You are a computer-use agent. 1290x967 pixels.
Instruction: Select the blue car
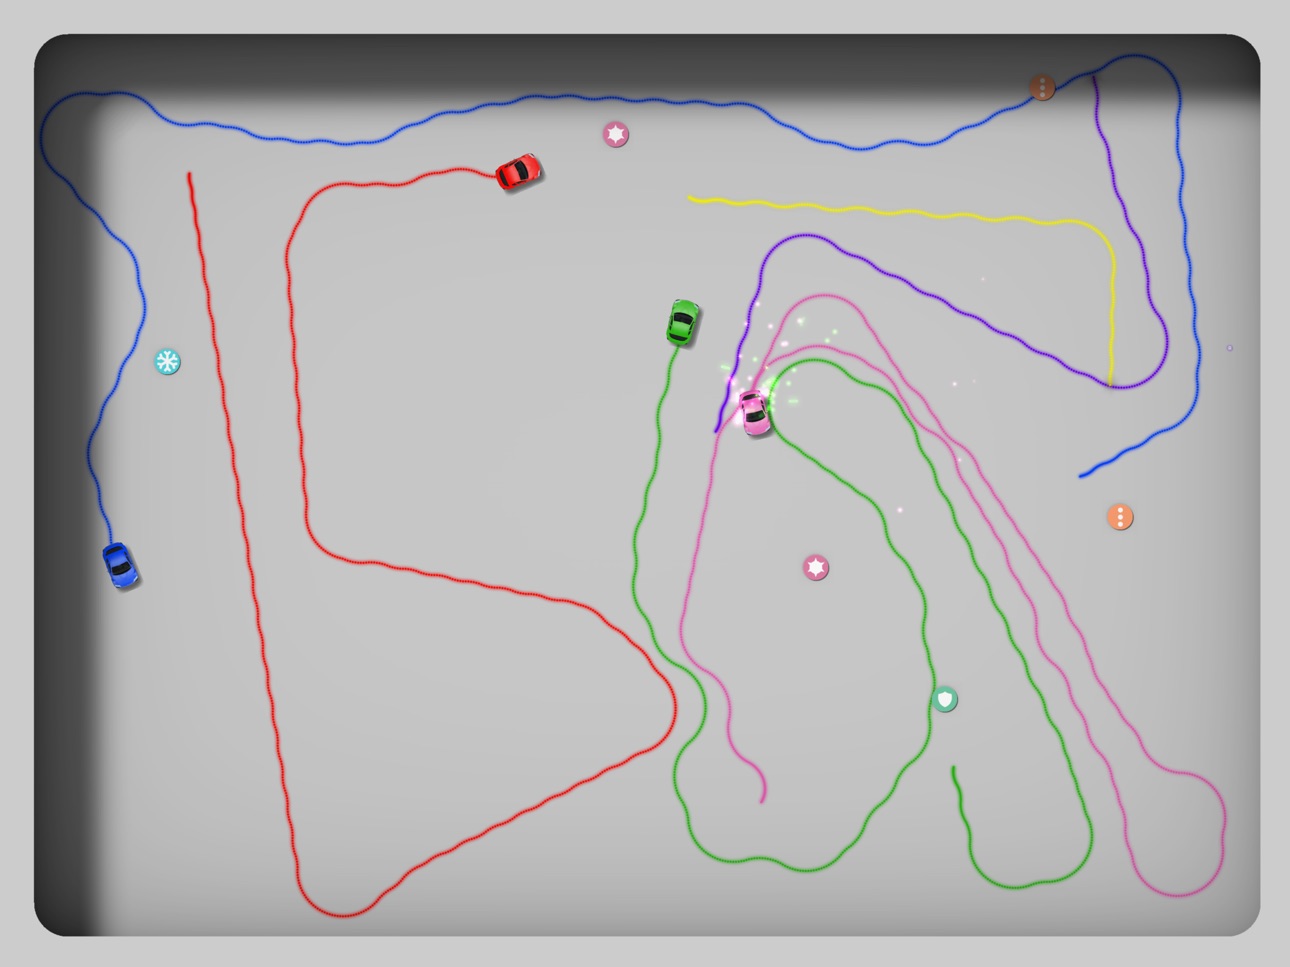tap(119, 565)
